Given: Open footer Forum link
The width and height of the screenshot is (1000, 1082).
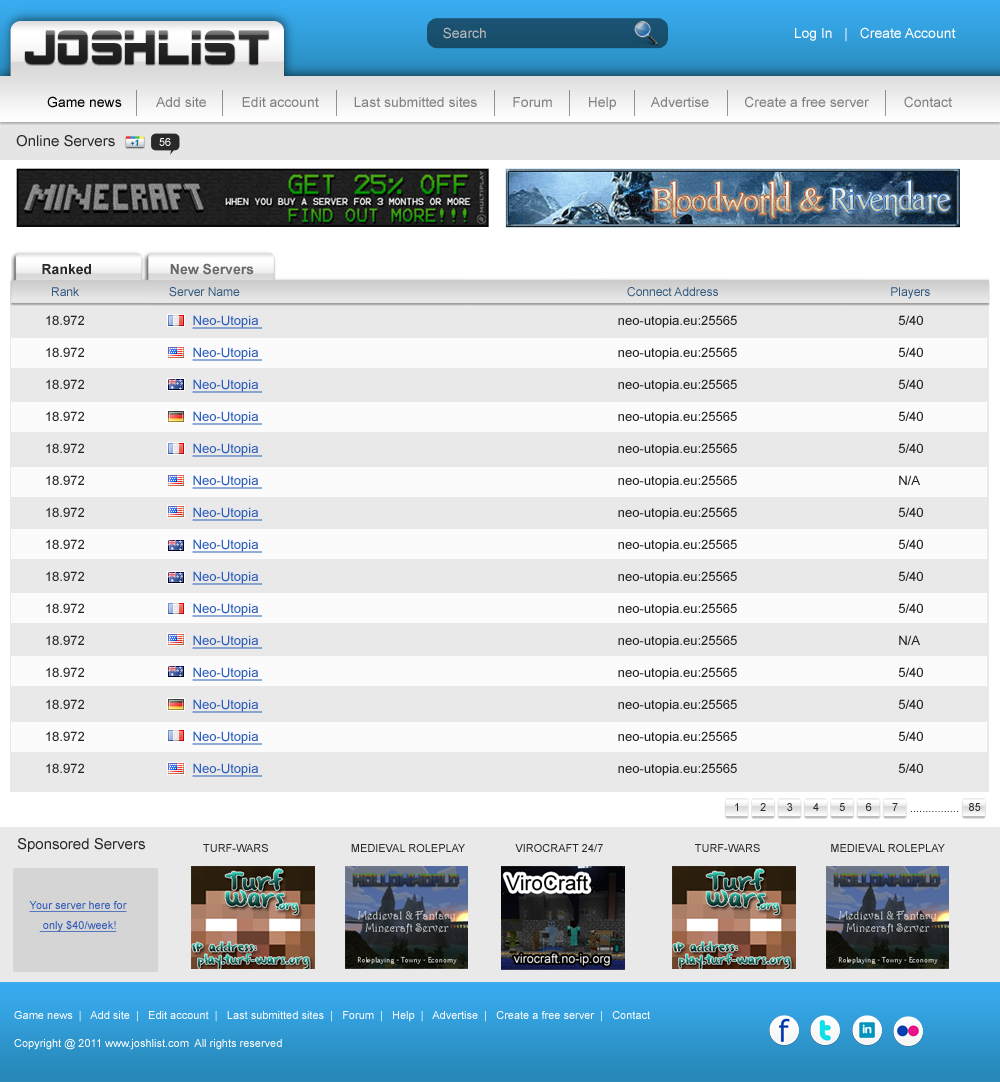Looking at the screenshot, I should [x=357, y=1015].
